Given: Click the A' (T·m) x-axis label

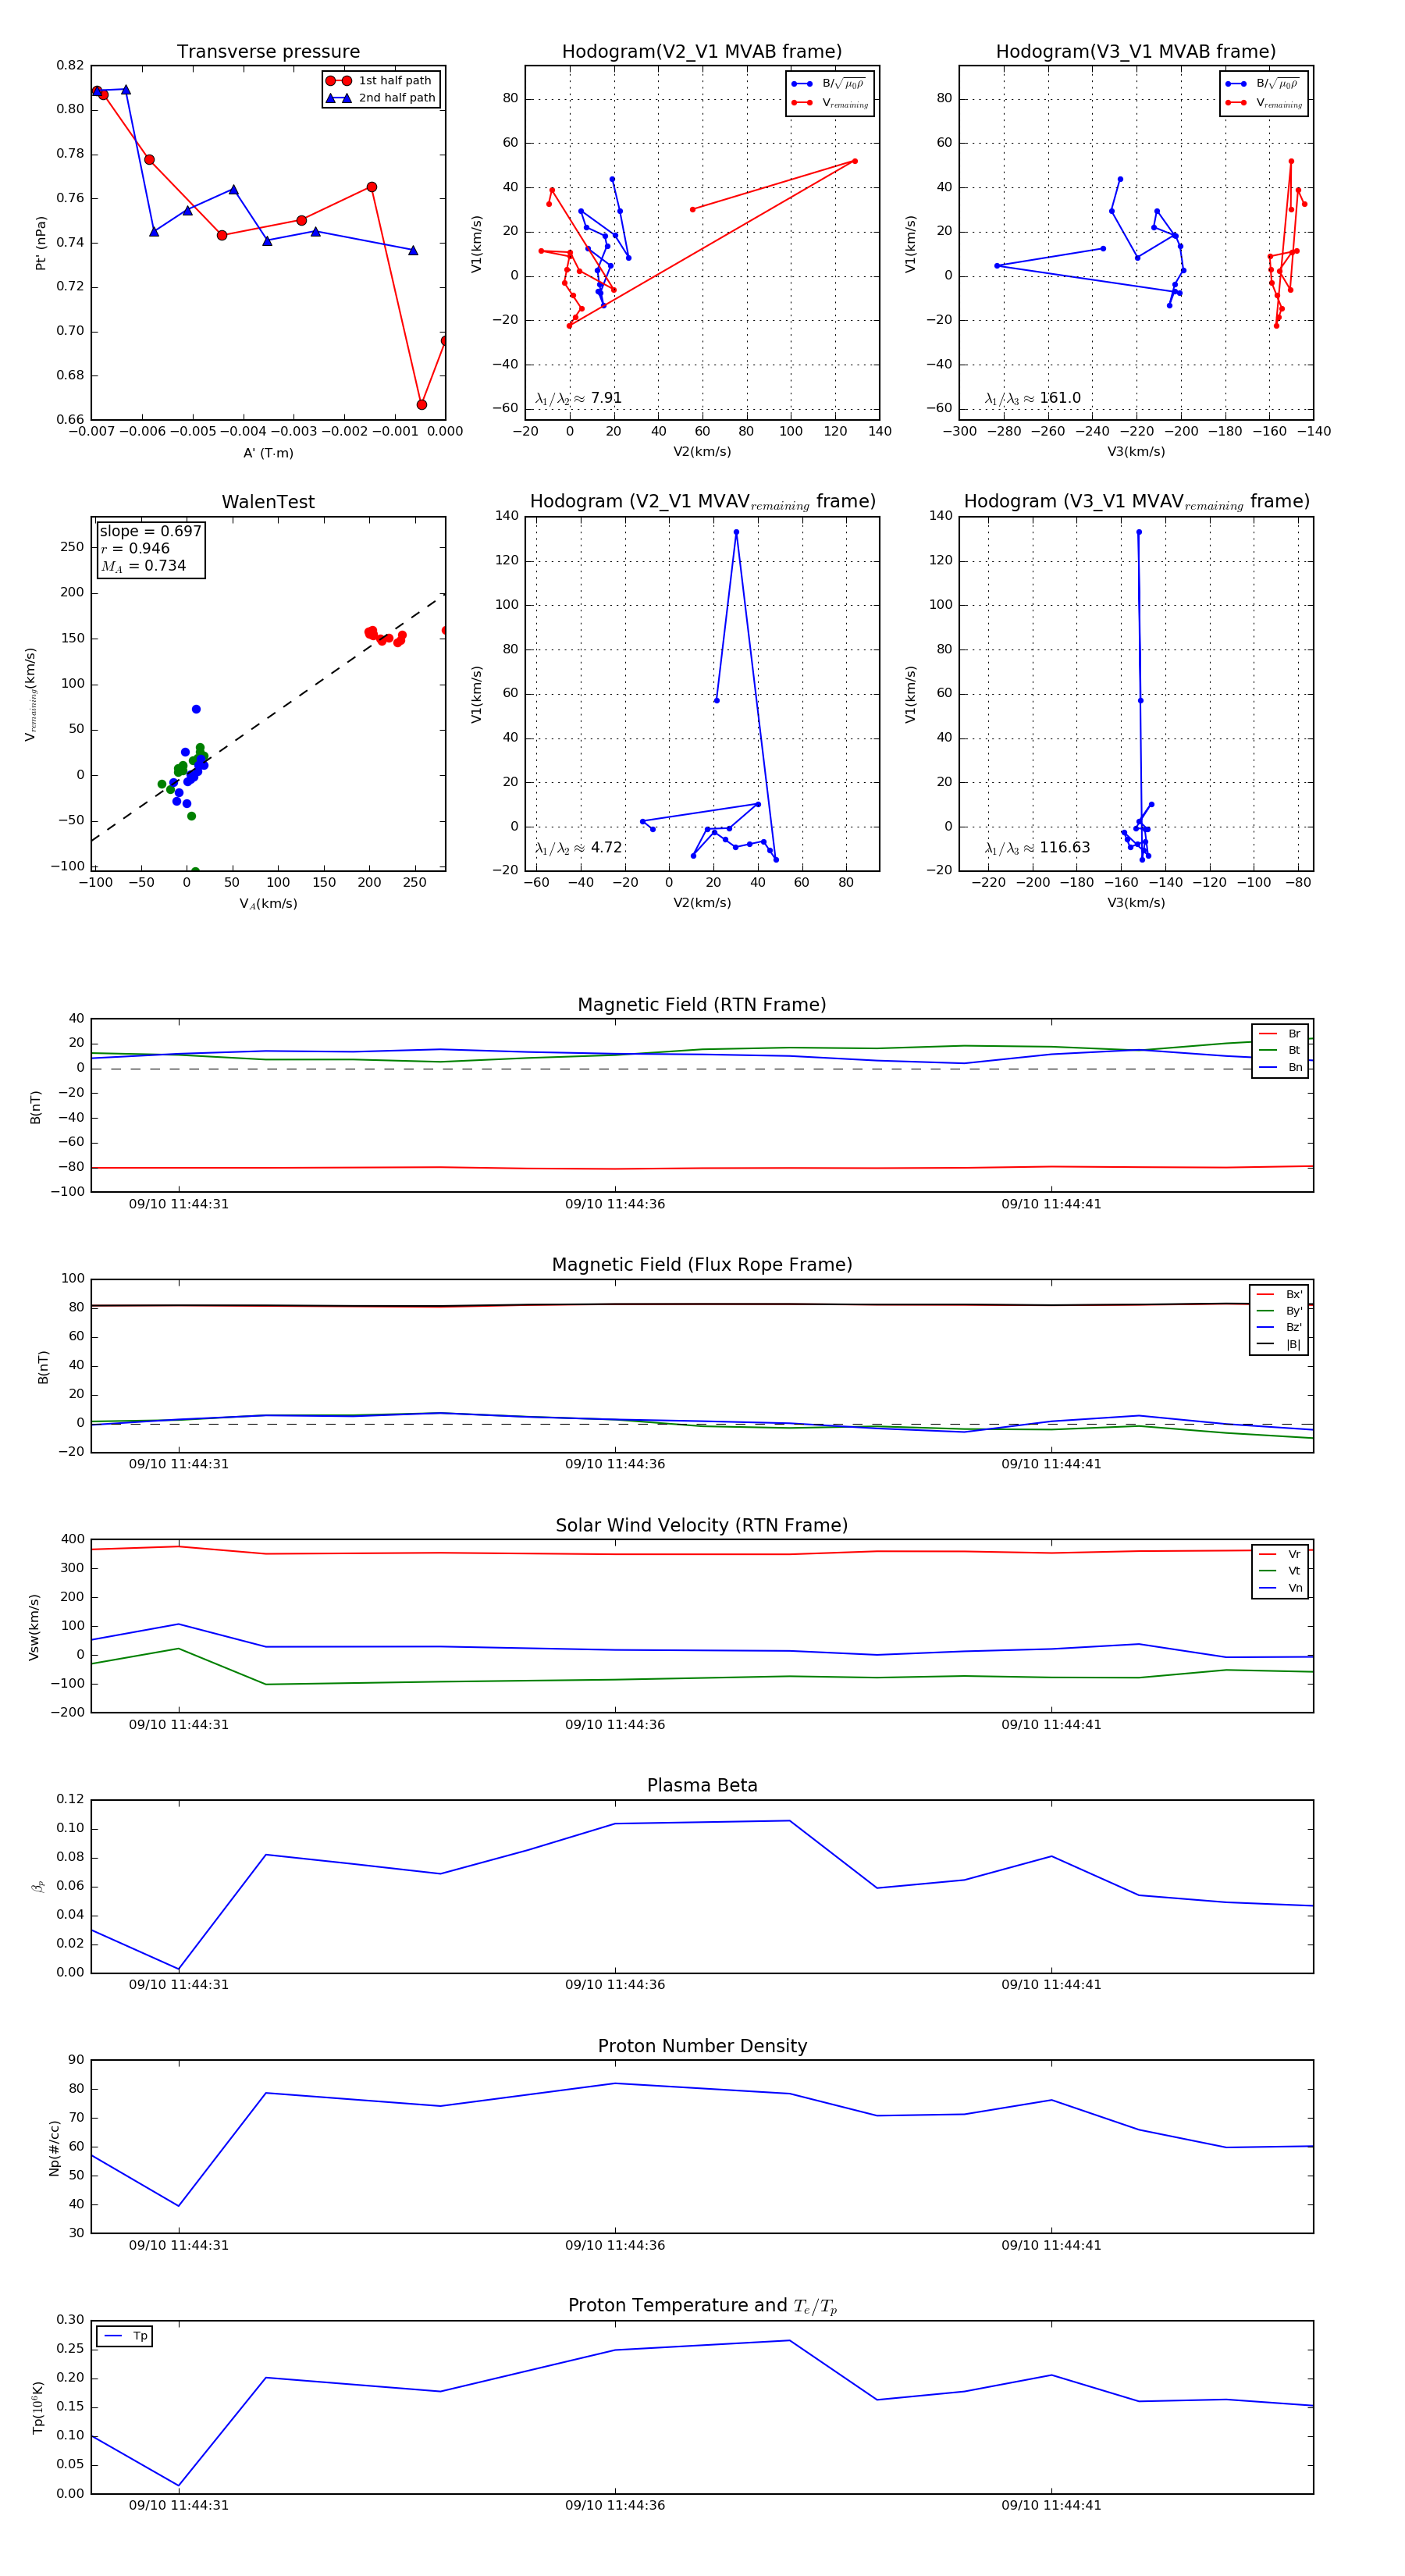Looking at the screenshot, I should click(268, 453).
